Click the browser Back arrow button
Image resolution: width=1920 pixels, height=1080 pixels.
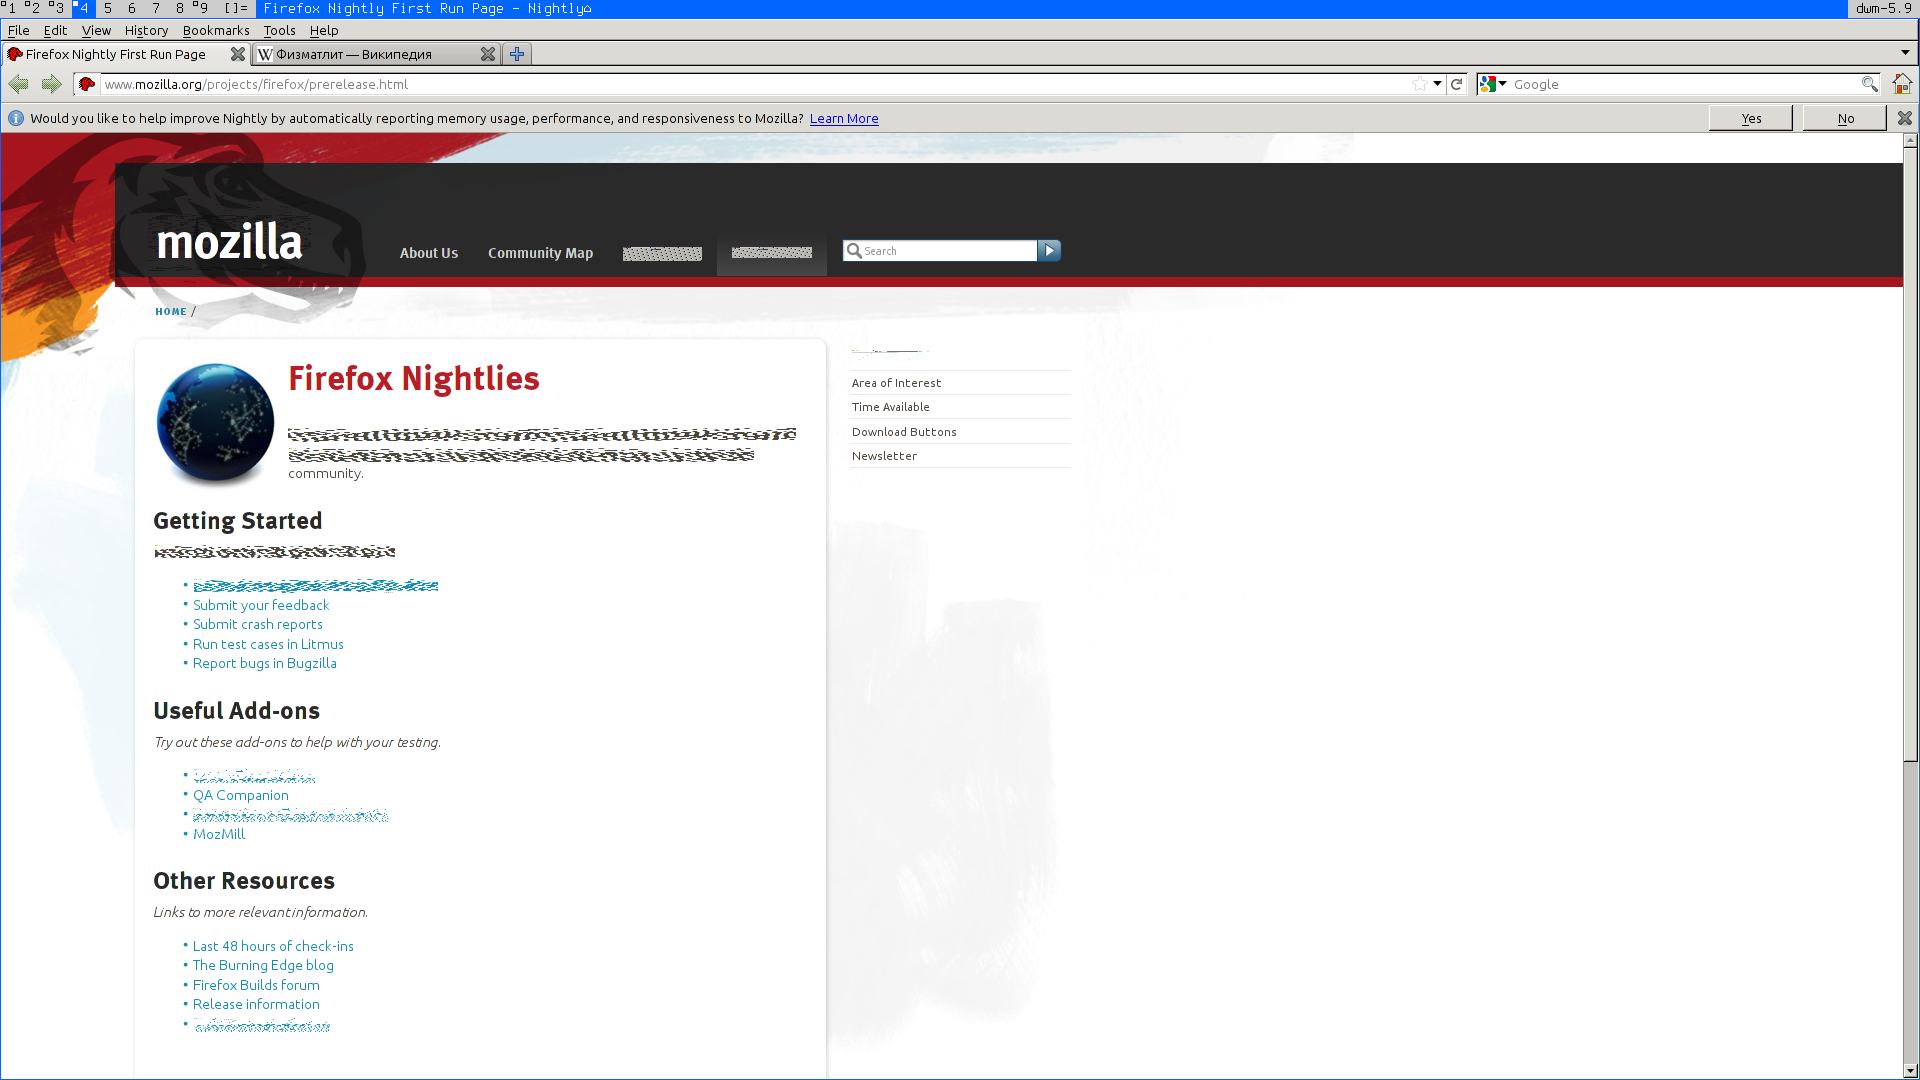pyautogui.click(x=19, y=85)
